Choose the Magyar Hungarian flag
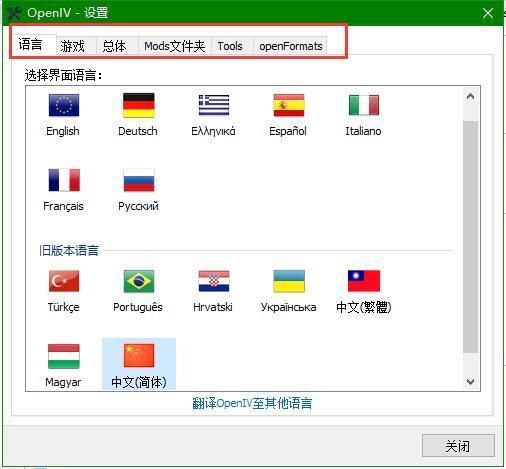Screen dimensions: 506x469 64,356
